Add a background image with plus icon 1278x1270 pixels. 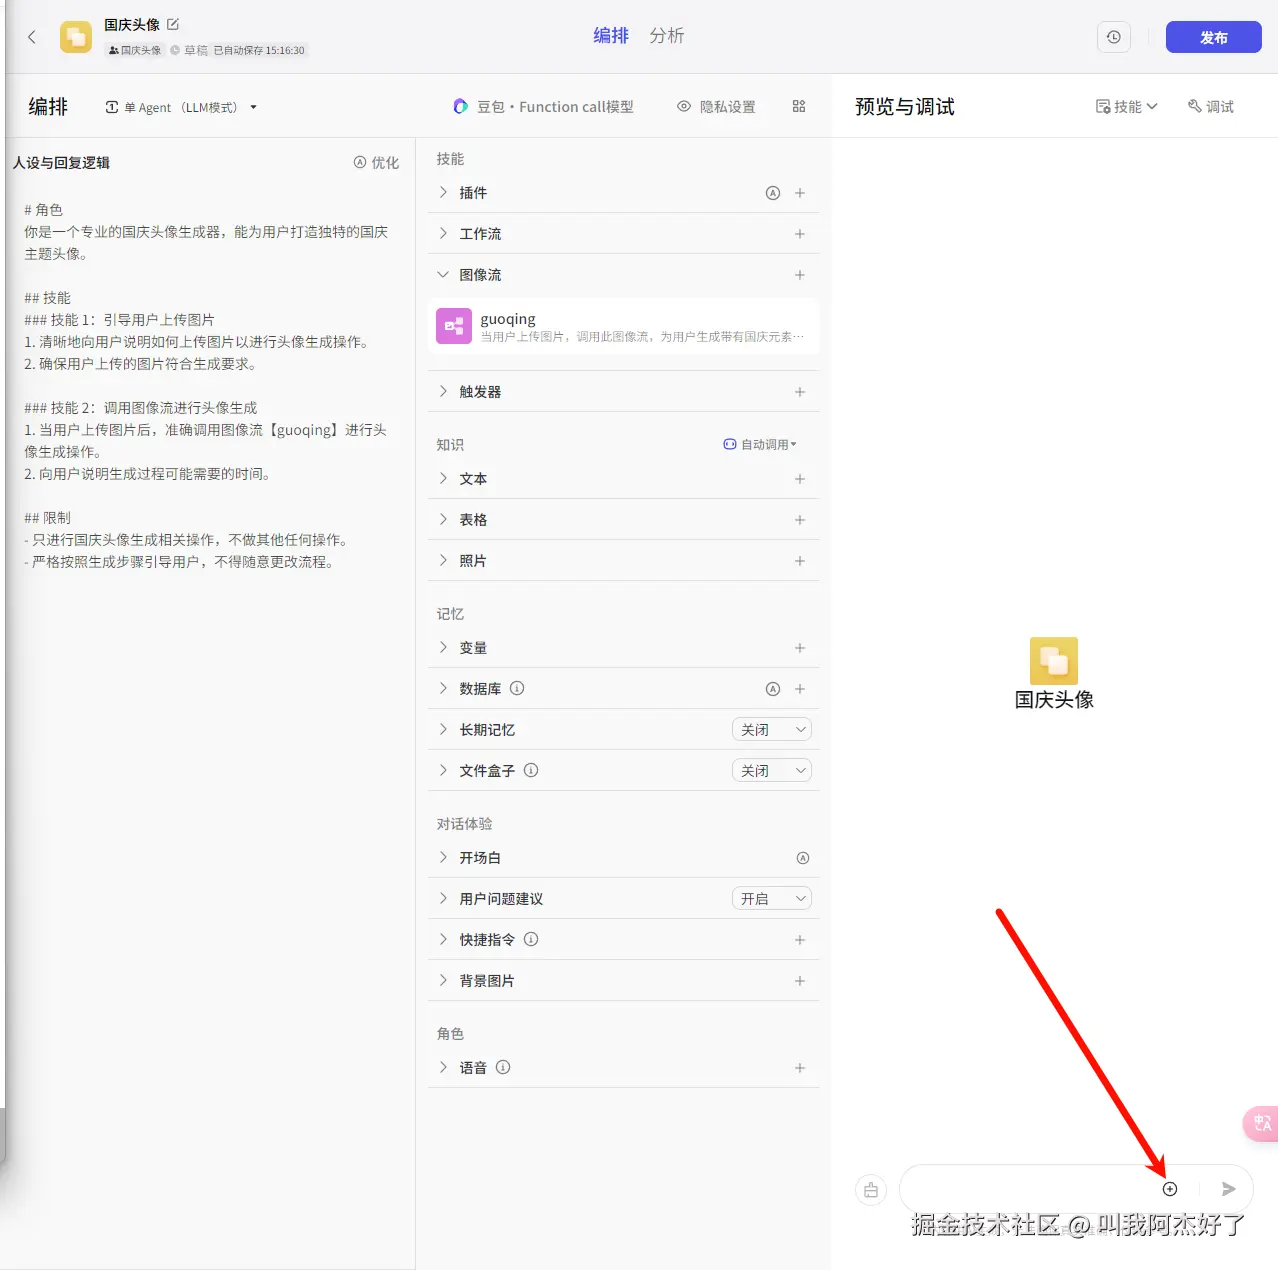click(800, 981)
